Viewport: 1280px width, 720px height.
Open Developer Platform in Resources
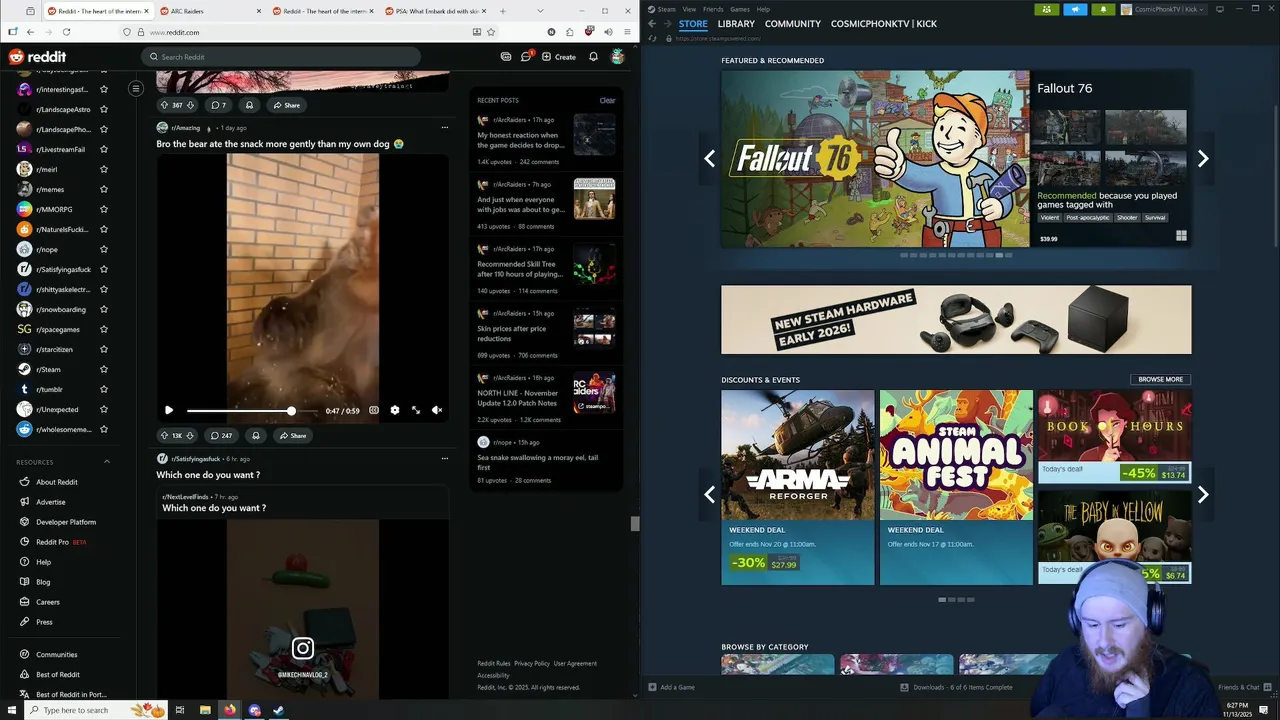[66, 522]
